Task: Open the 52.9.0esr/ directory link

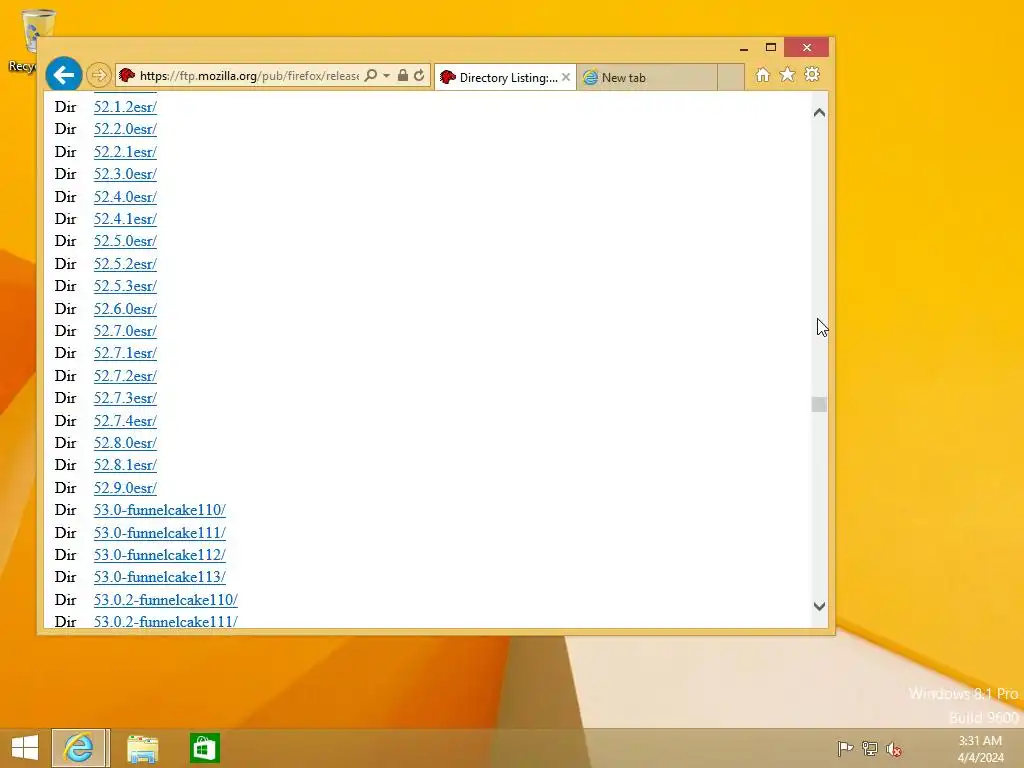Action: pyautogui.click(x=125, y=488)
